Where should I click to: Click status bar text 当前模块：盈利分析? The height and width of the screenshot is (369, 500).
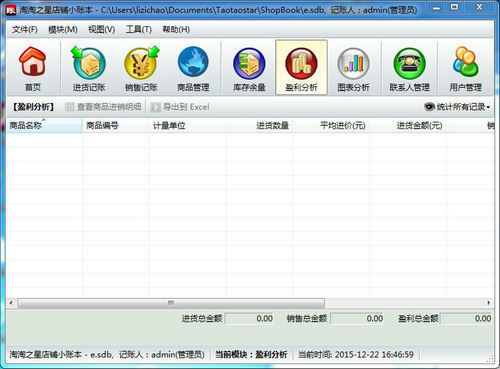coord(251,354)
